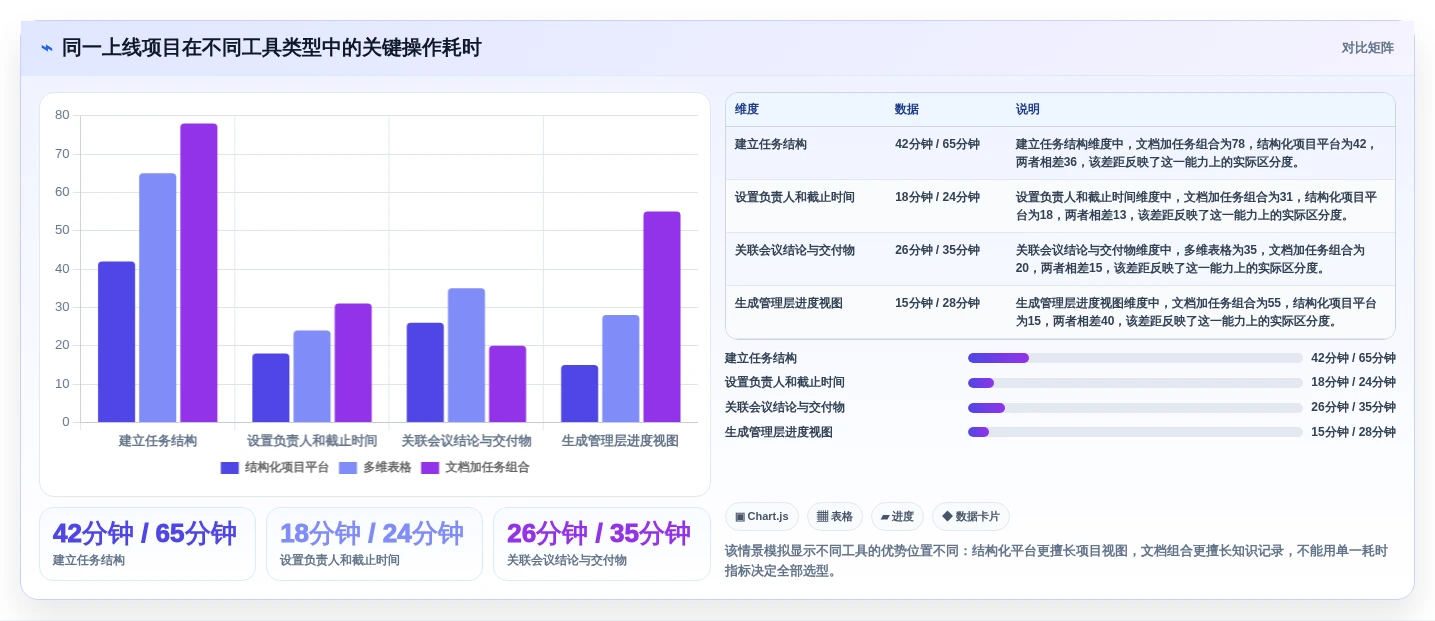
Task: Click the 26分钟 / 35分钟 stat card
Action: (601, 544)
